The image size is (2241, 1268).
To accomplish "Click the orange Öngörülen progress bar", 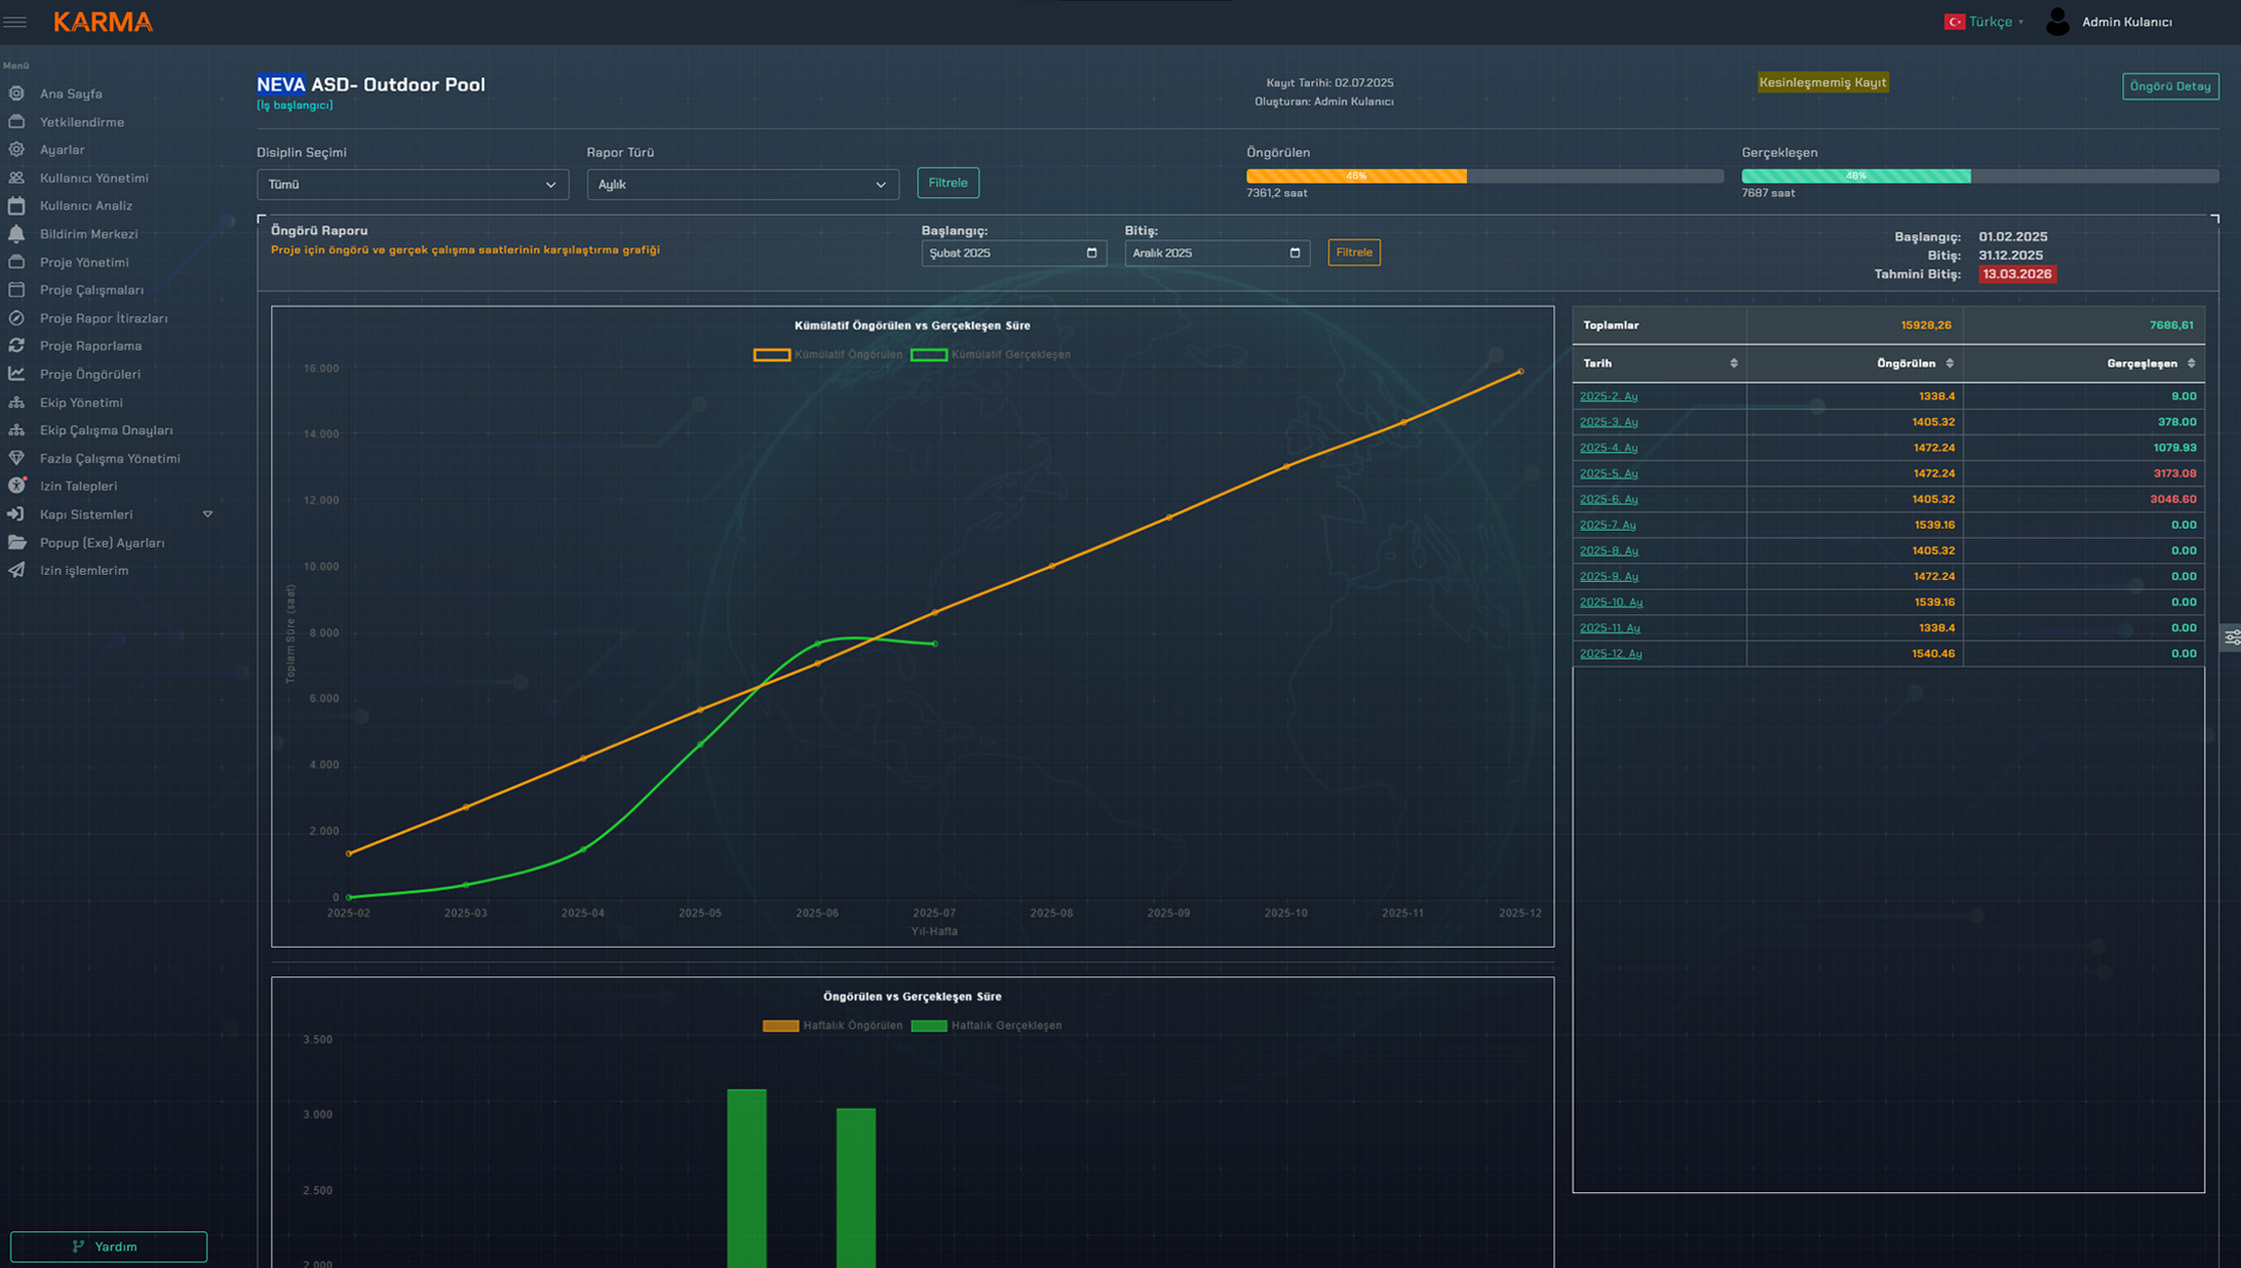I will click(x=1355, y=176).
